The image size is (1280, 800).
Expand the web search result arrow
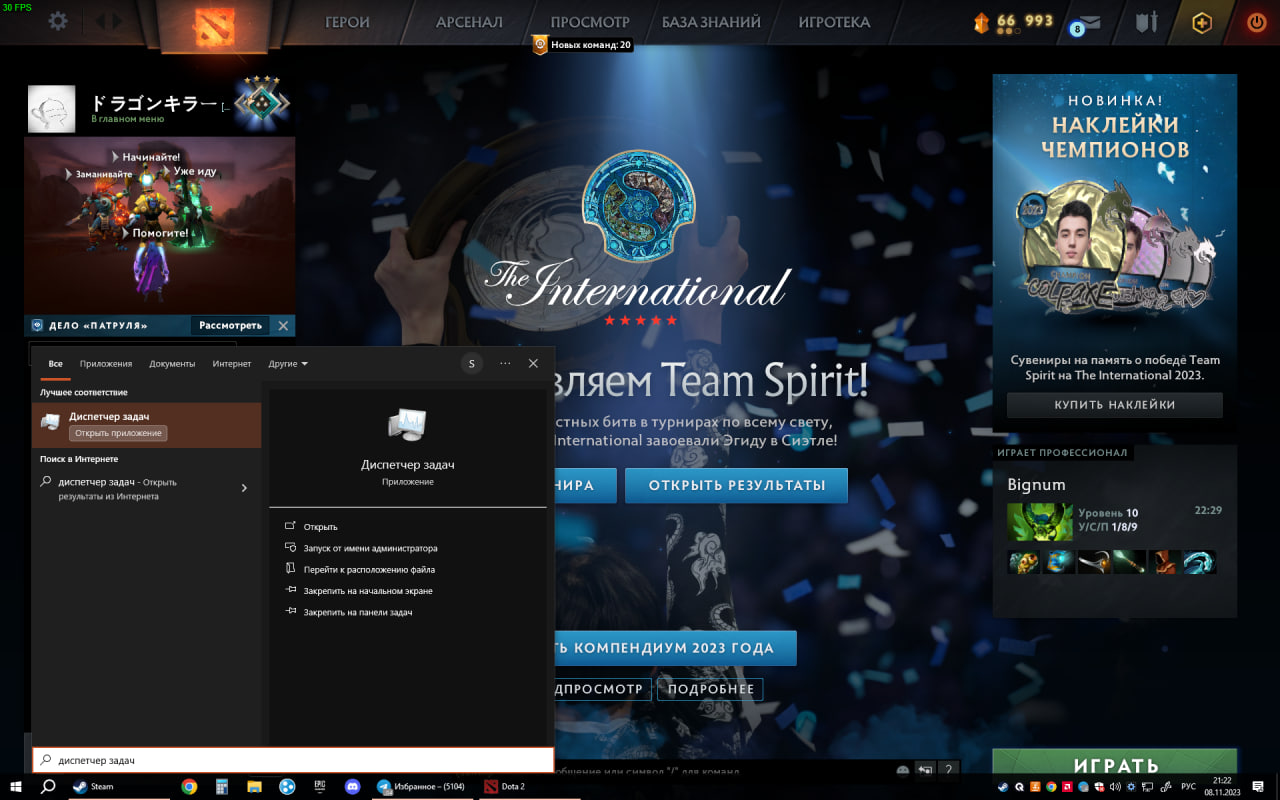[244, 488]
